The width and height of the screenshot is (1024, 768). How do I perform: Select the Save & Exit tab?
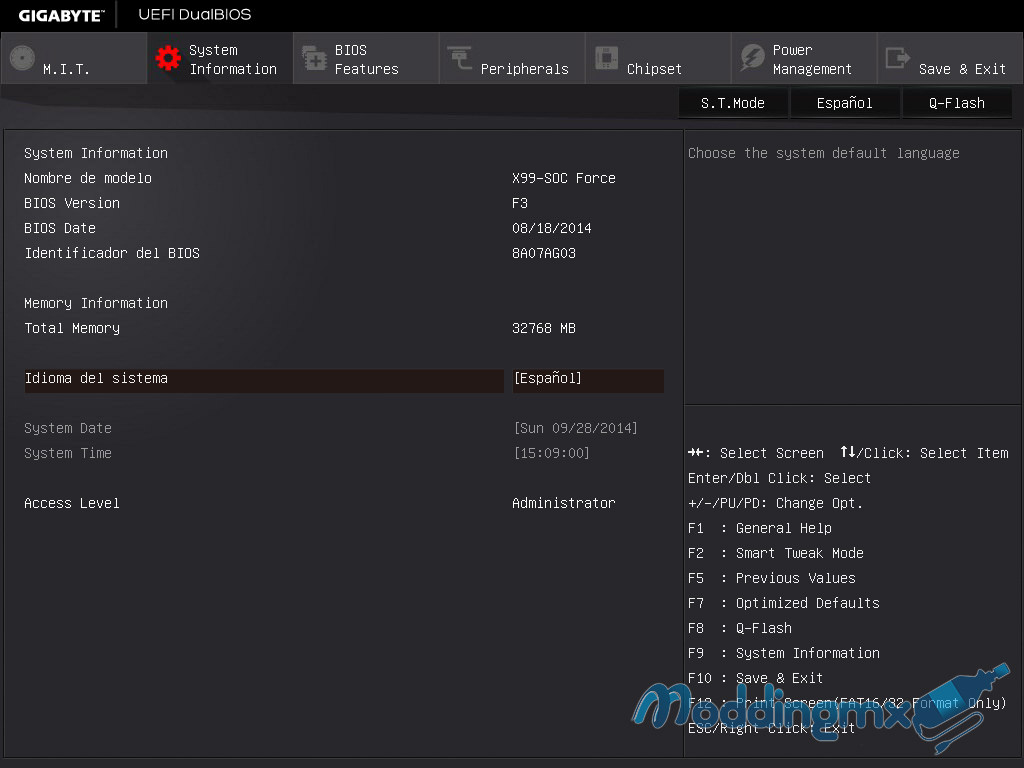click(x=950, y=58)
